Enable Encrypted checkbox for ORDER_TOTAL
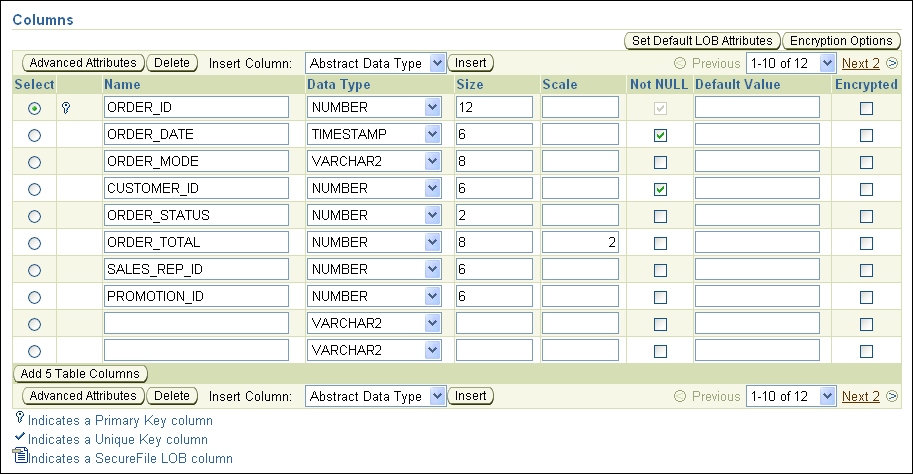Image resolution: width=913 pixels, height=474 pixels. point(866,243)
